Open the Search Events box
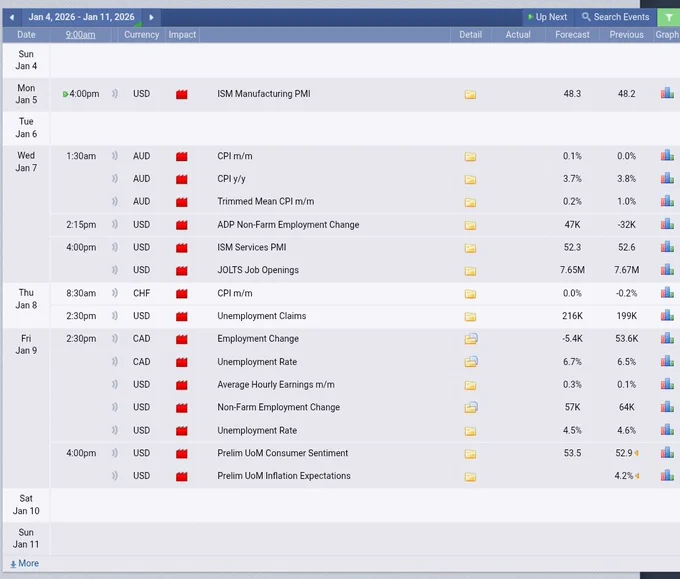680x579 pixels. pyautogui.click(x=616, y=17)
